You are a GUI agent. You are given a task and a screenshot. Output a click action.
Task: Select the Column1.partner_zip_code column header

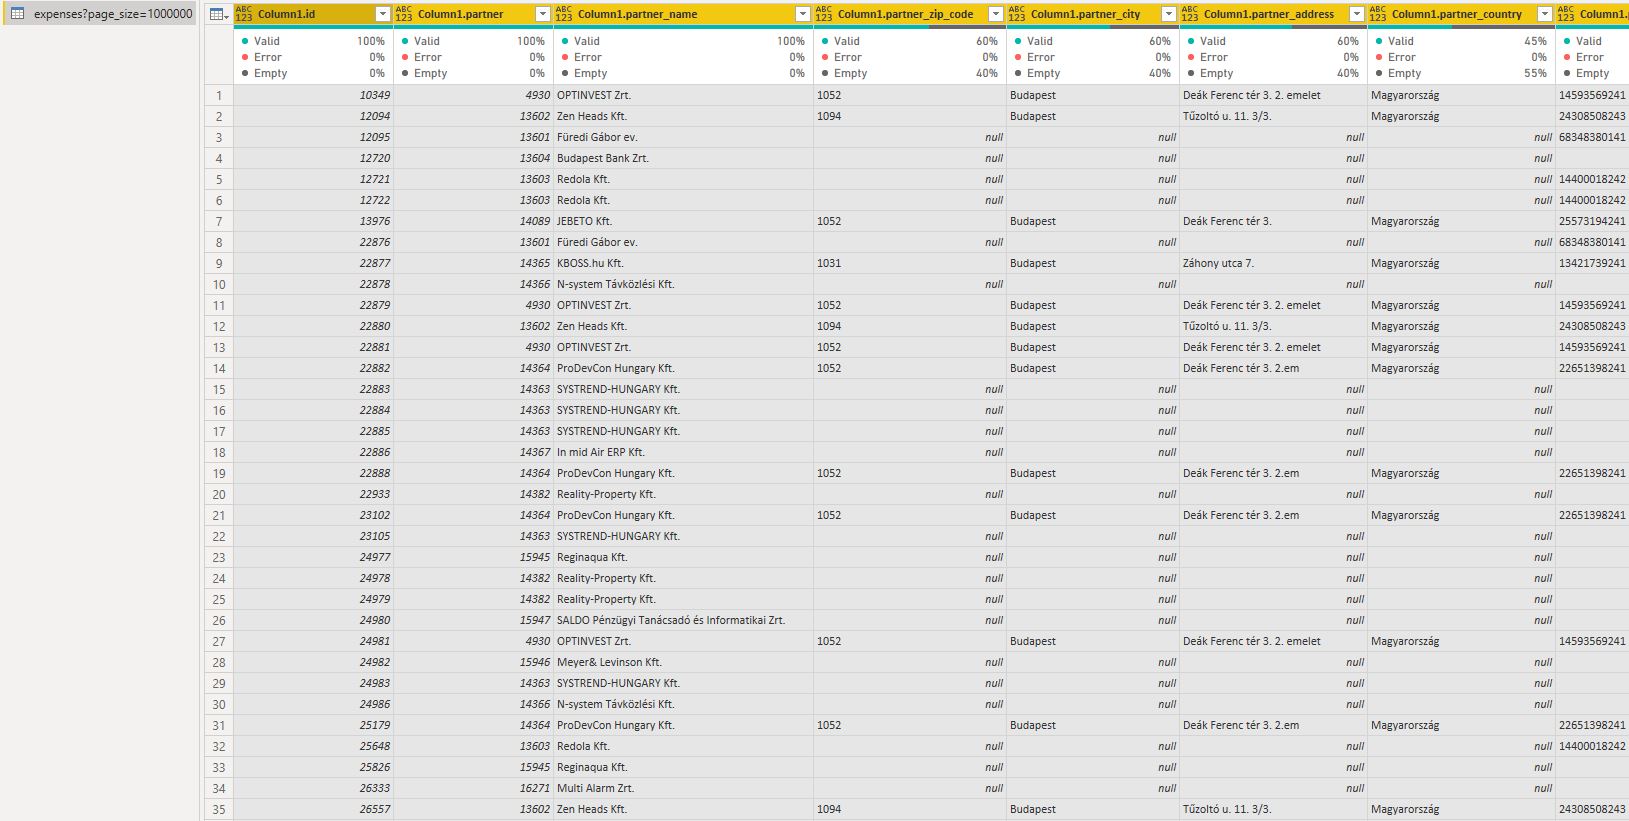tap(910, 14)
